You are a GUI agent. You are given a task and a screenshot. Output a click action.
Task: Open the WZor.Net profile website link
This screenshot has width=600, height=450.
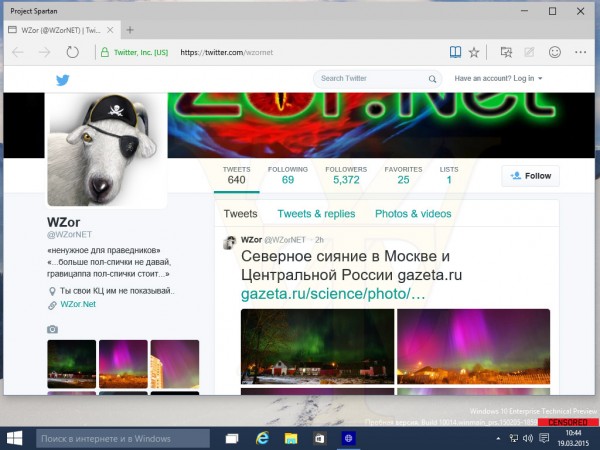(78, 304)
